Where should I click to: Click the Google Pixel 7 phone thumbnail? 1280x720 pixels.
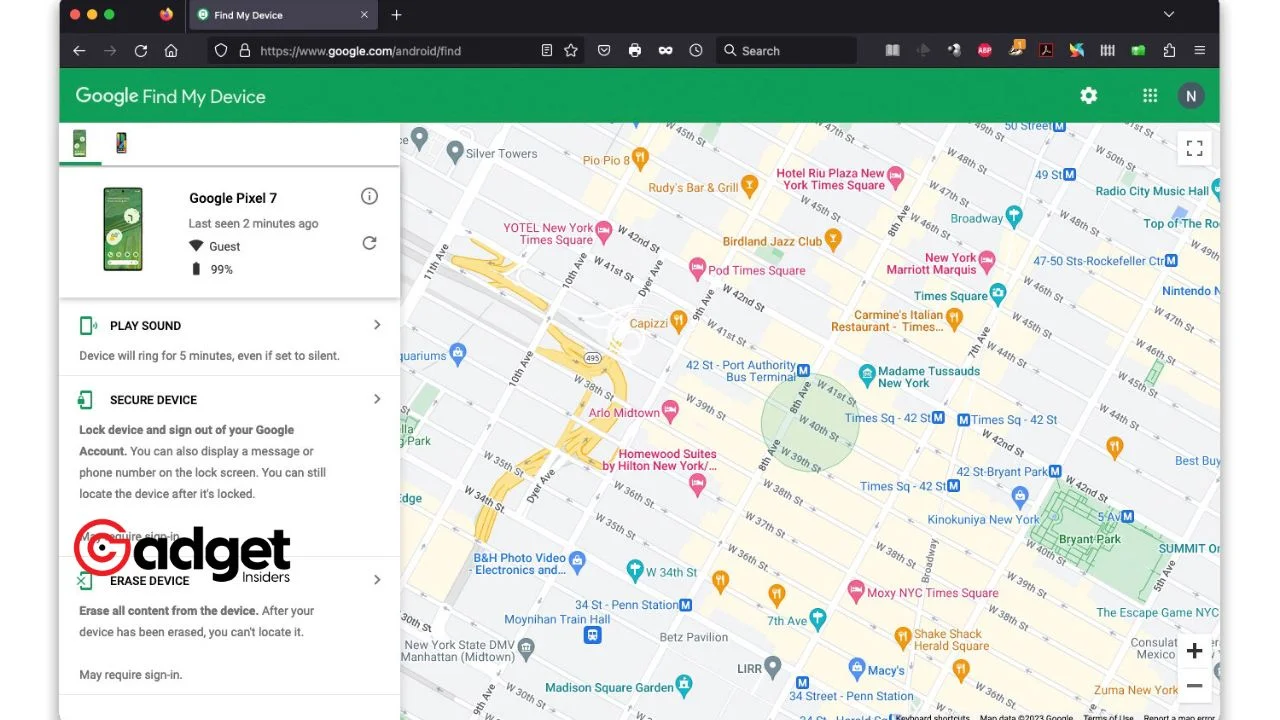pyautogui.click(x=123, y=229)
